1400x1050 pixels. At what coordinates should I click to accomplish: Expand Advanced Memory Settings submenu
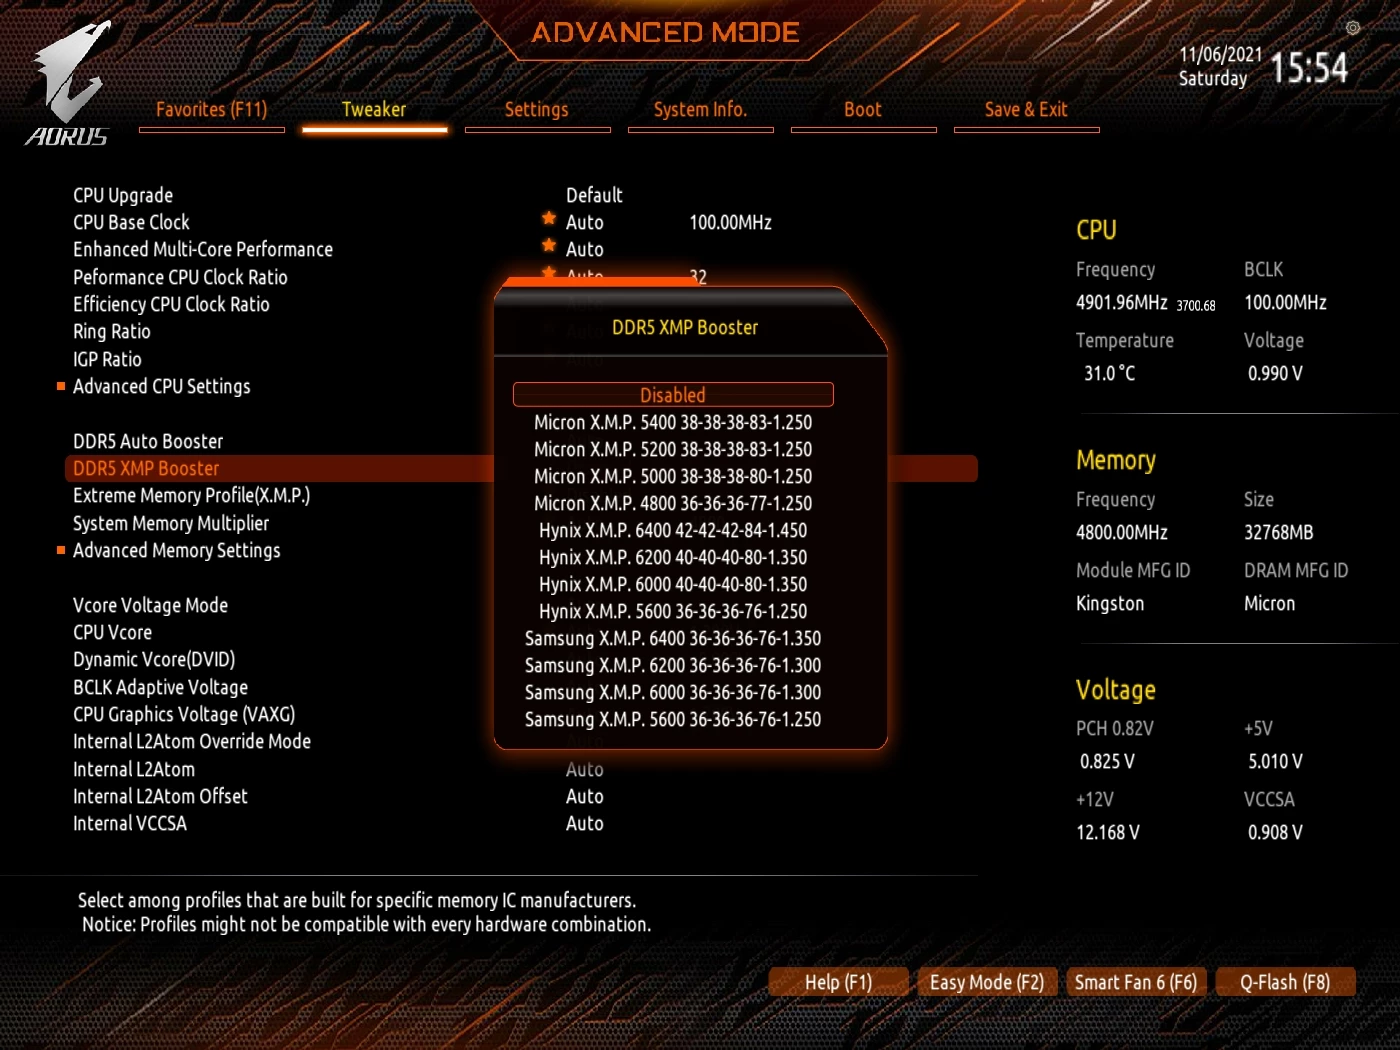177,550
